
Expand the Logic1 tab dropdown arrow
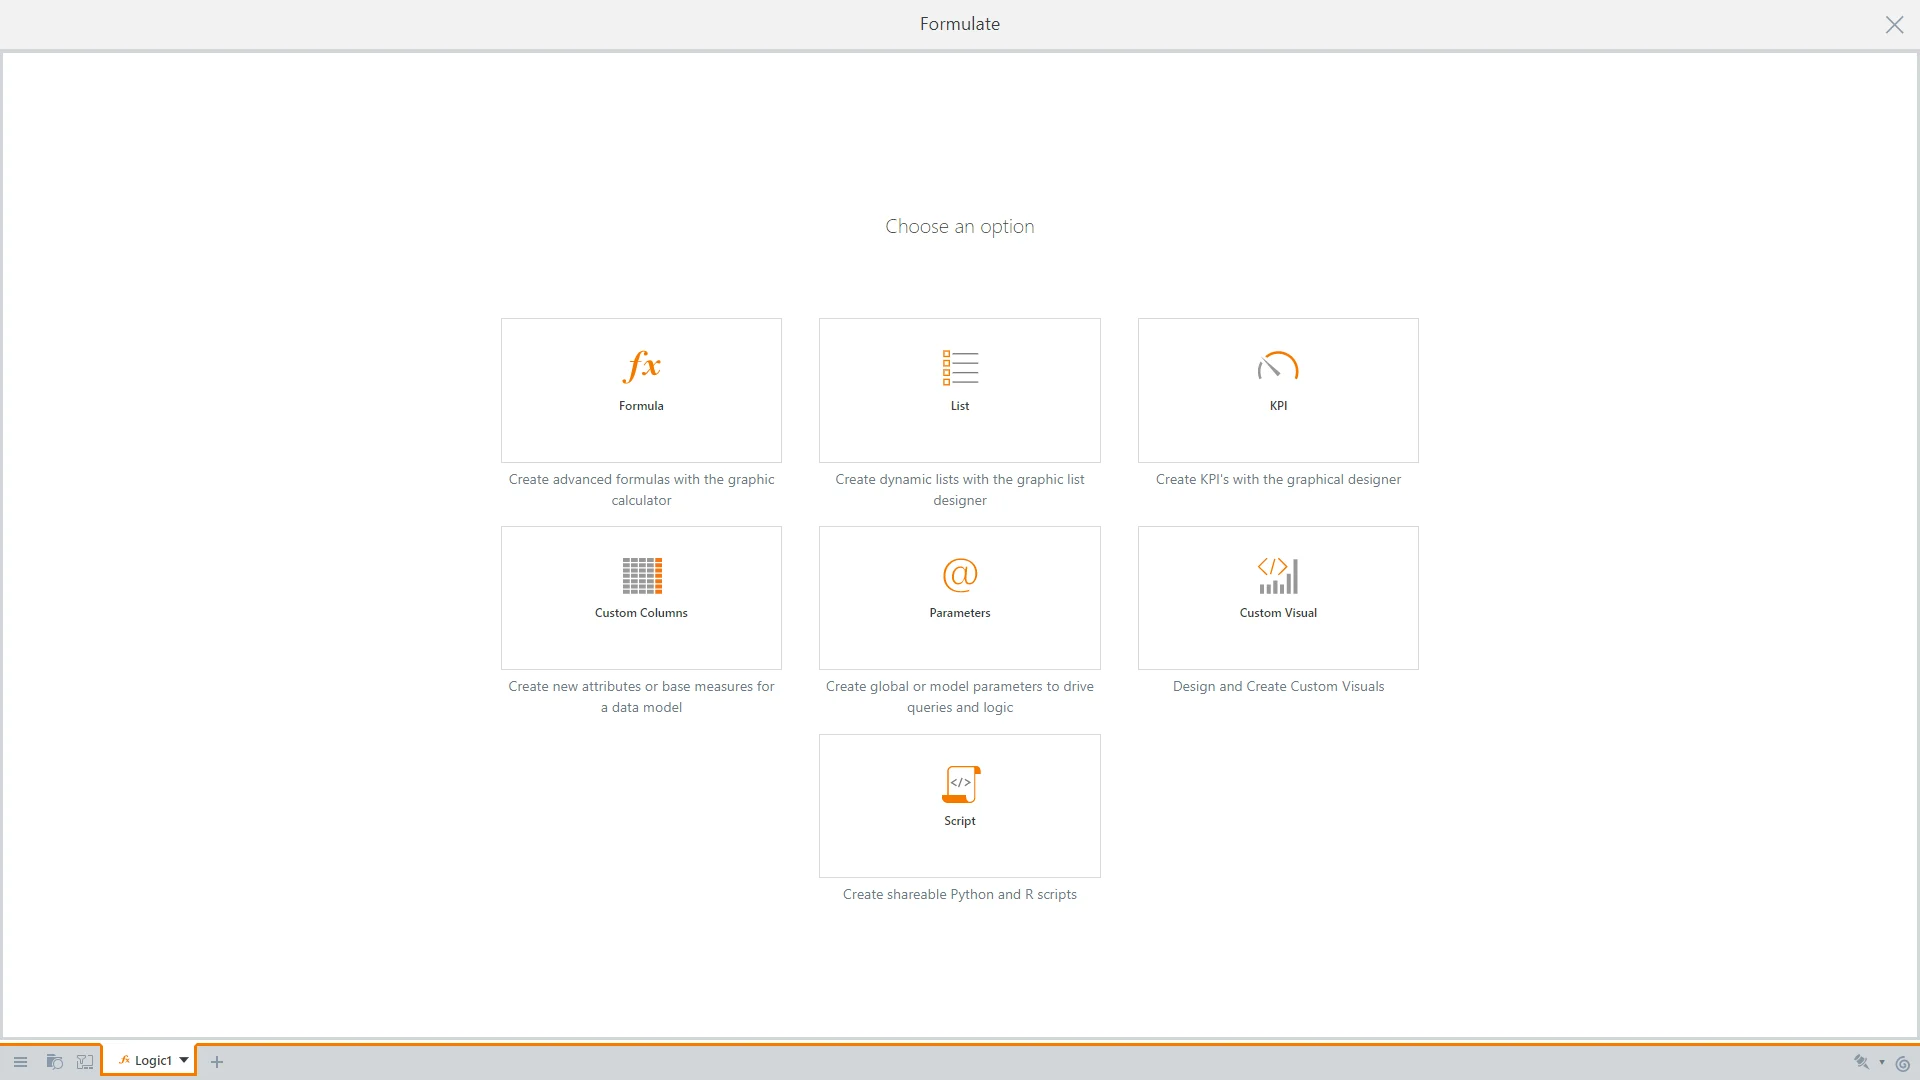[x=184, y=1060]
